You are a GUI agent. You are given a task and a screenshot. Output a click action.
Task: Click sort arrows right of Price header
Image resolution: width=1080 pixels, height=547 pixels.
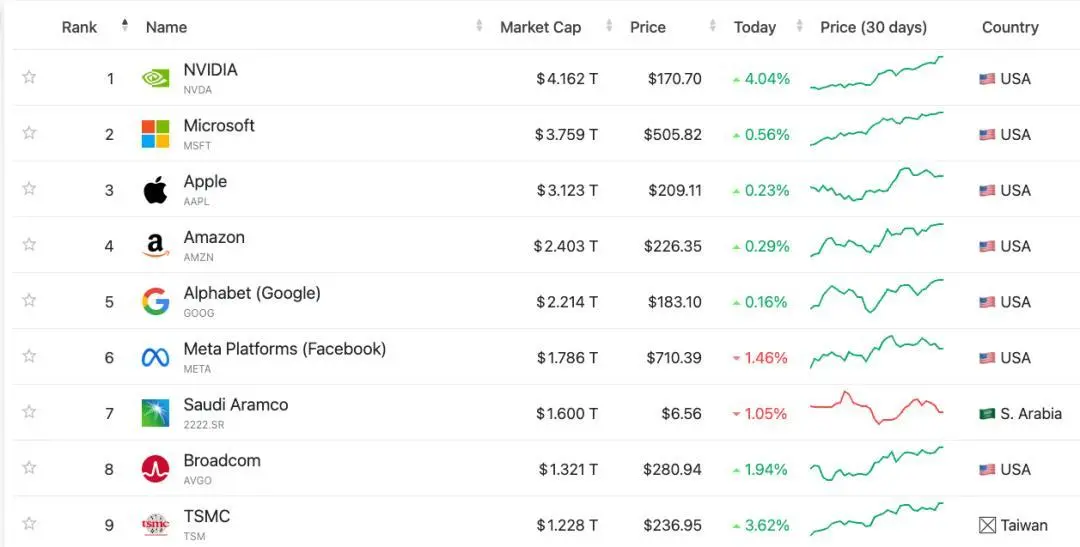pyautogui.click(x=713, y=26)
